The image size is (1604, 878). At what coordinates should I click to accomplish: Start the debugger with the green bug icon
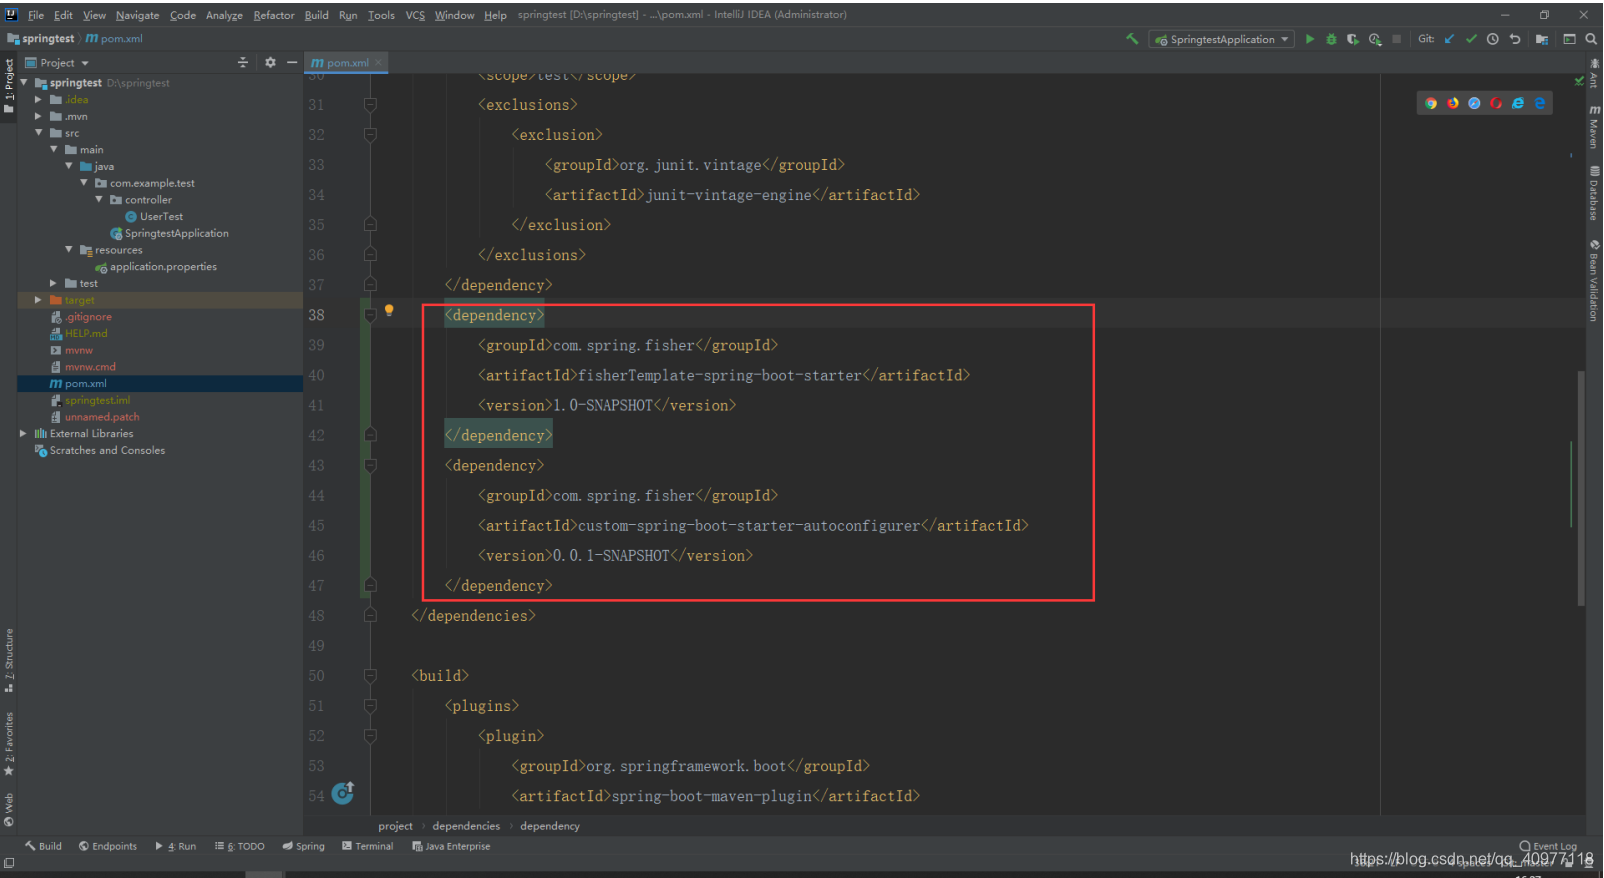[x=1331, y=39]
